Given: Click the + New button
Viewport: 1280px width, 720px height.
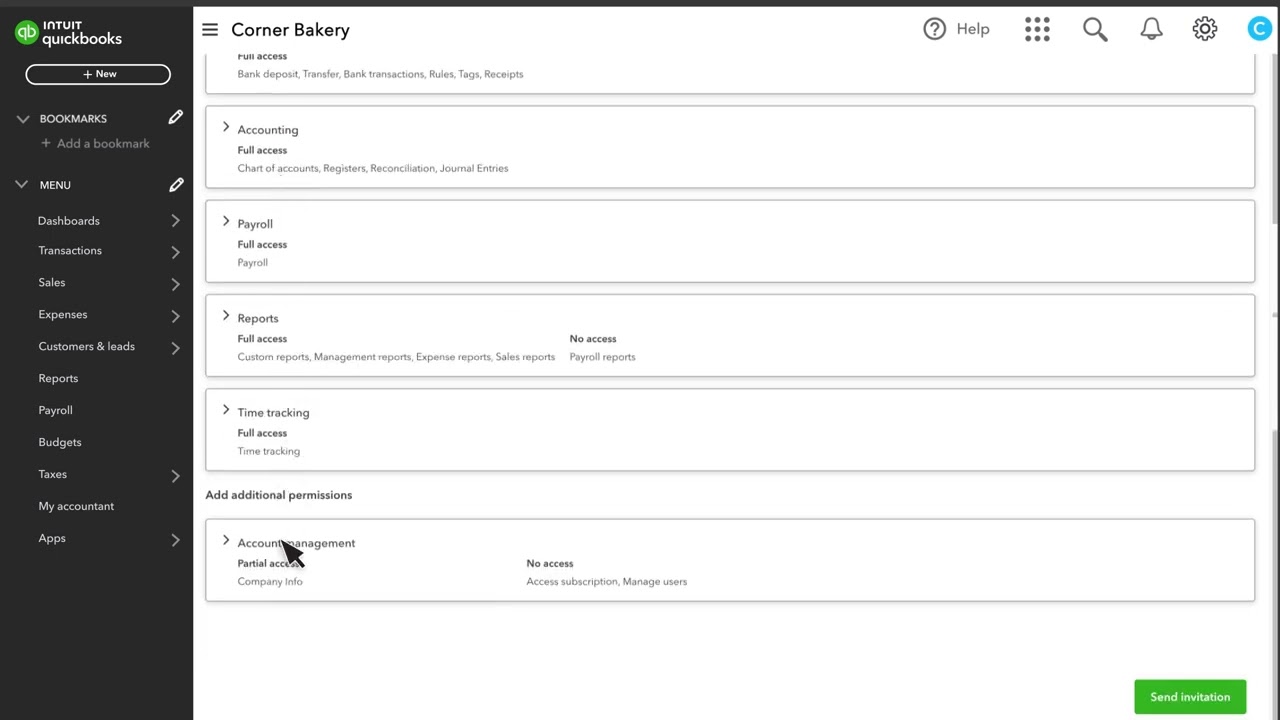Looking at the screenshot, I should [97, 73].
